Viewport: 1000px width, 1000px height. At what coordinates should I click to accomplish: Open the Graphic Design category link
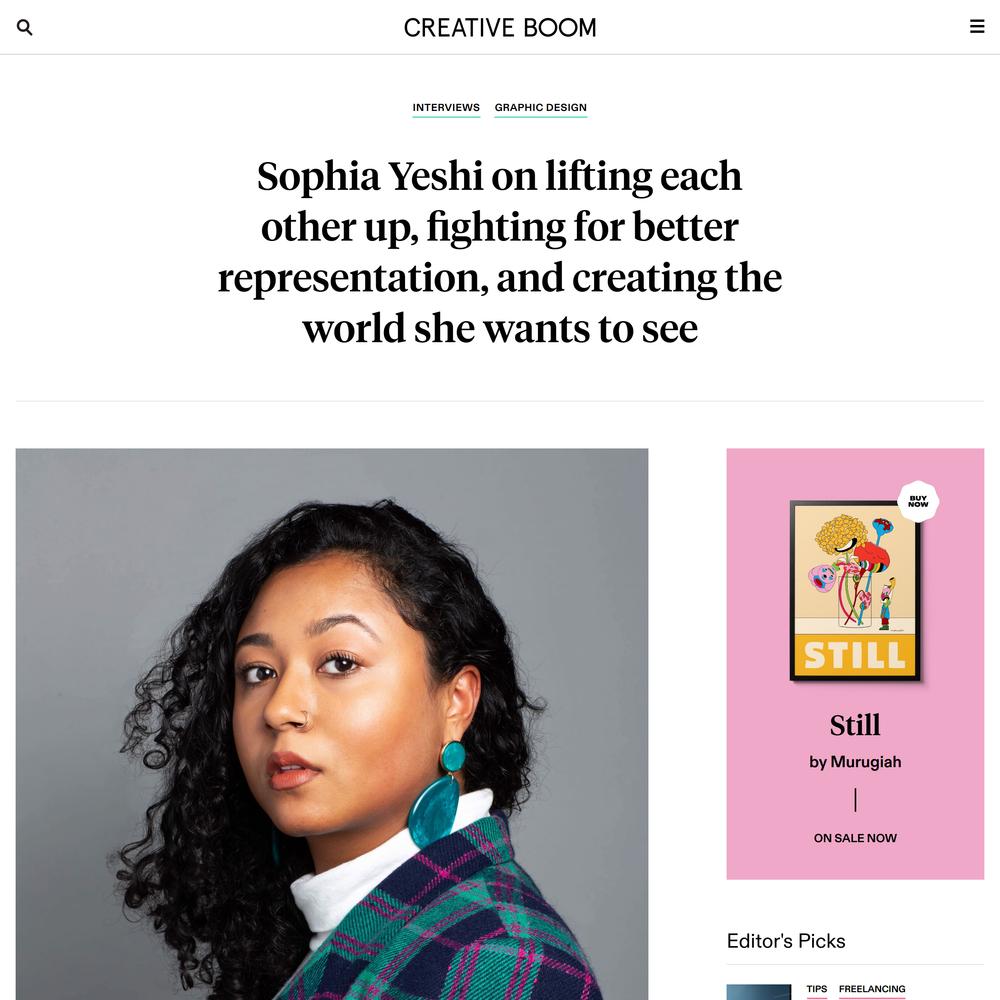(x=540, y=107)
